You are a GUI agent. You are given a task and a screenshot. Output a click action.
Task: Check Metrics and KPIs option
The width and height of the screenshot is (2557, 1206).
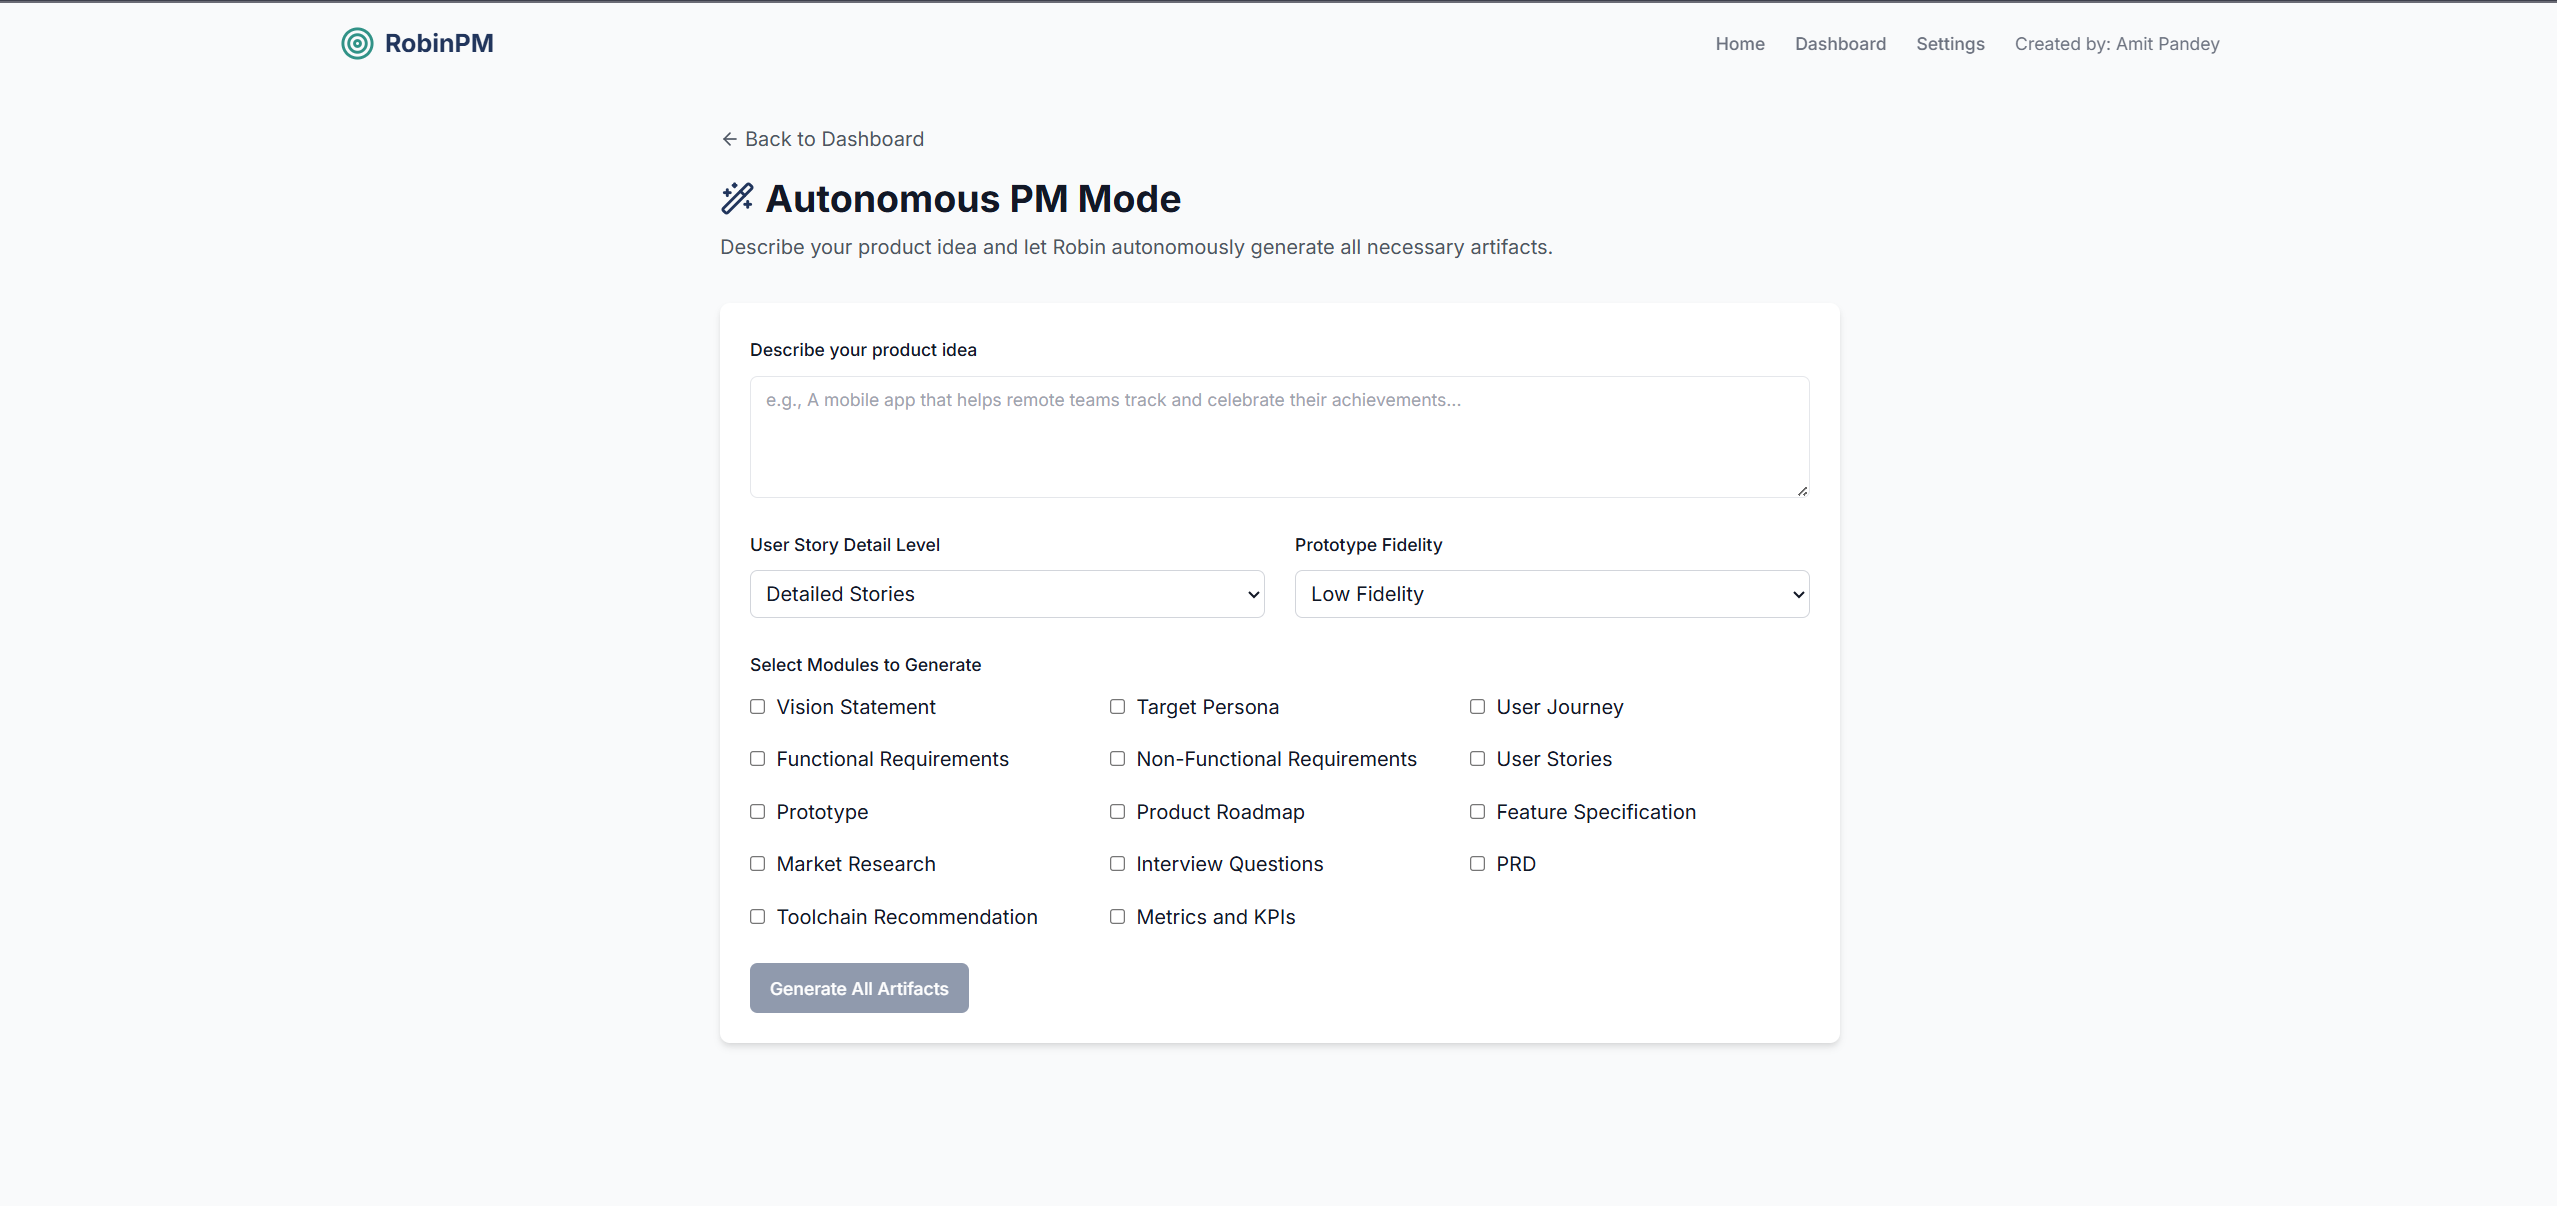coord(1117,917)
